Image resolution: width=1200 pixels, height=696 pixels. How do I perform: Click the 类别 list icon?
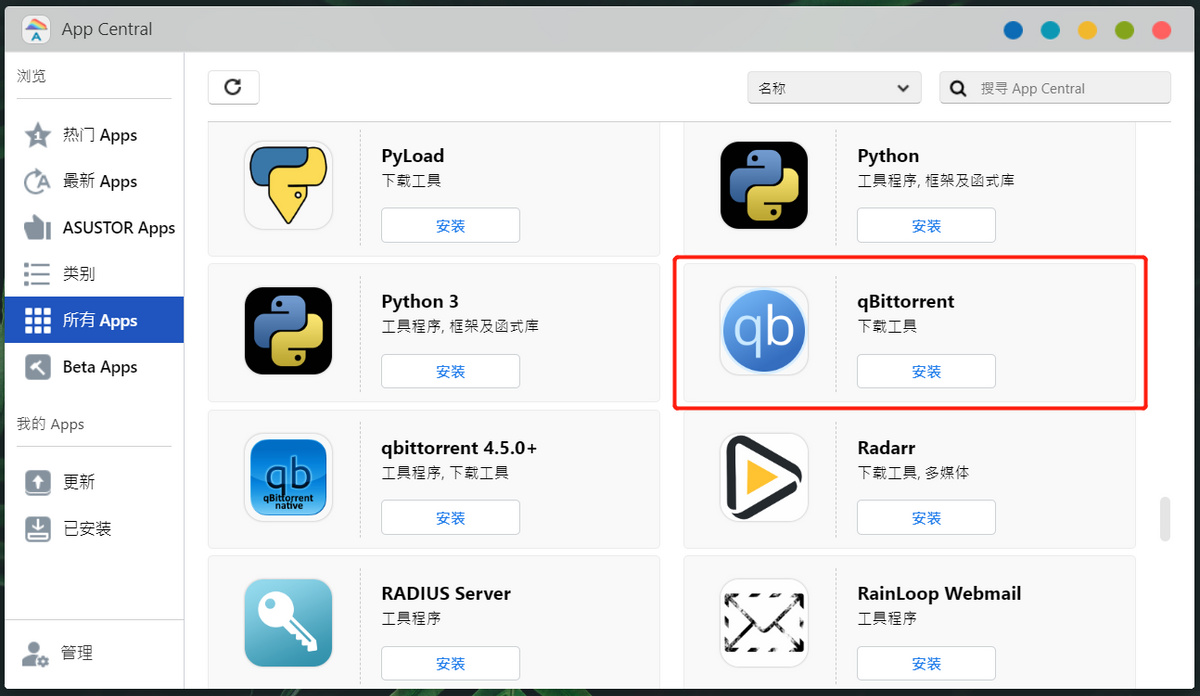[x=37, y=274]
